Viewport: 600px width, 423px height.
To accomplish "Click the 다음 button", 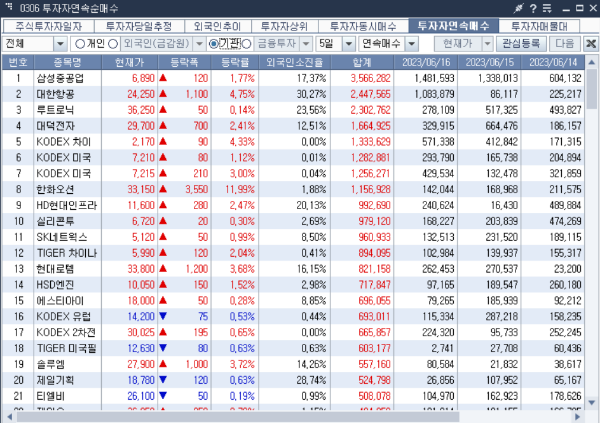I will coord(565,44).
